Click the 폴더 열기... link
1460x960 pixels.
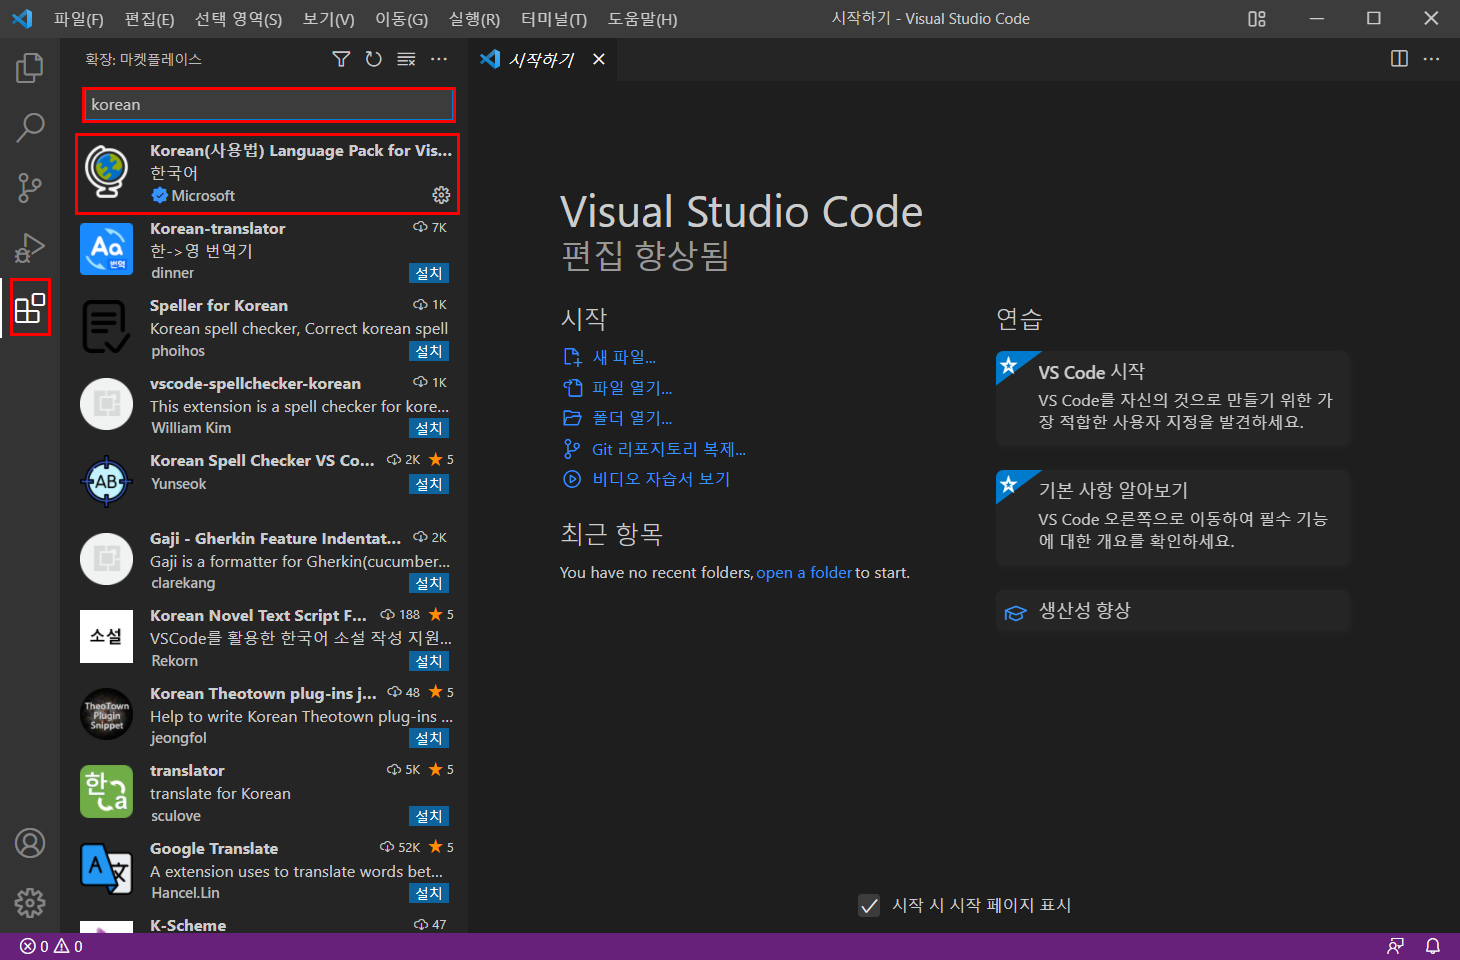(x=632, y=418)
